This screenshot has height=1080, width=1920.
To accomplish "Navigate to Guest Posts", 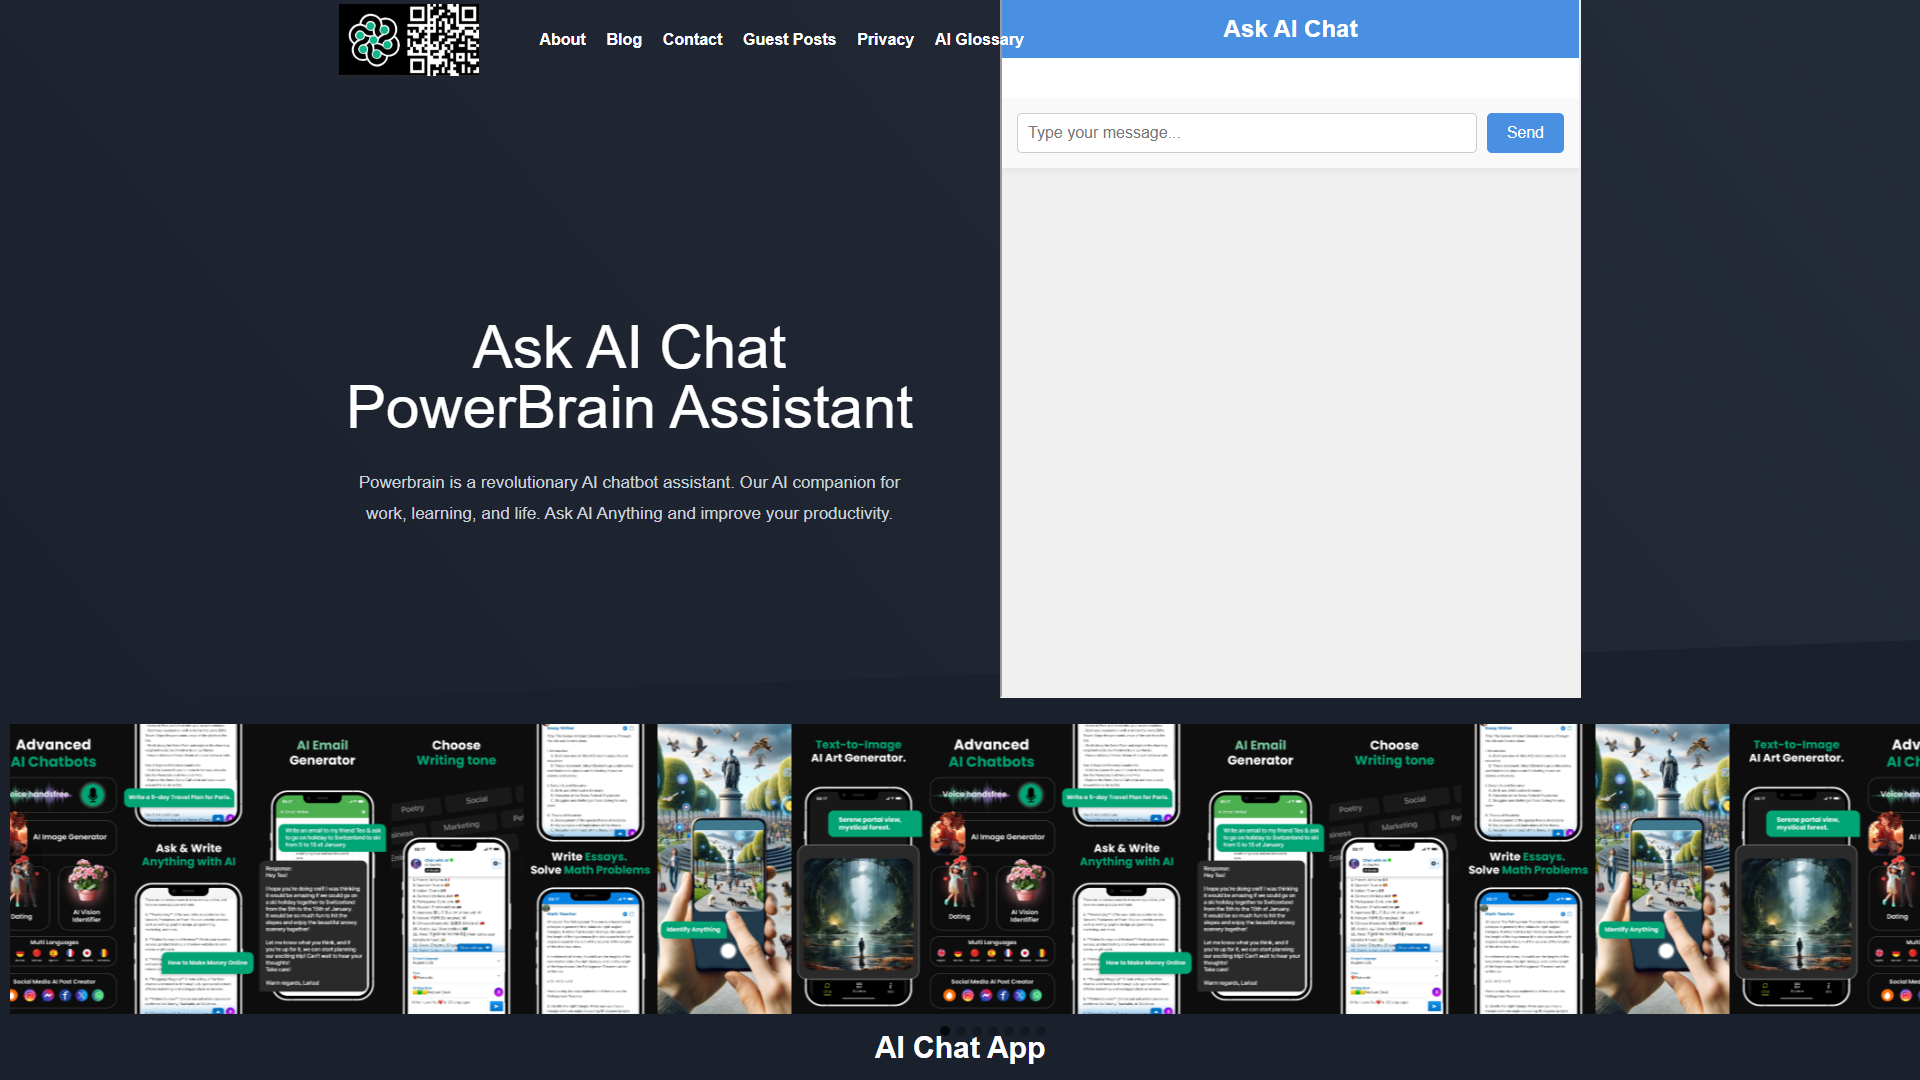I will (x=789, y=40).
